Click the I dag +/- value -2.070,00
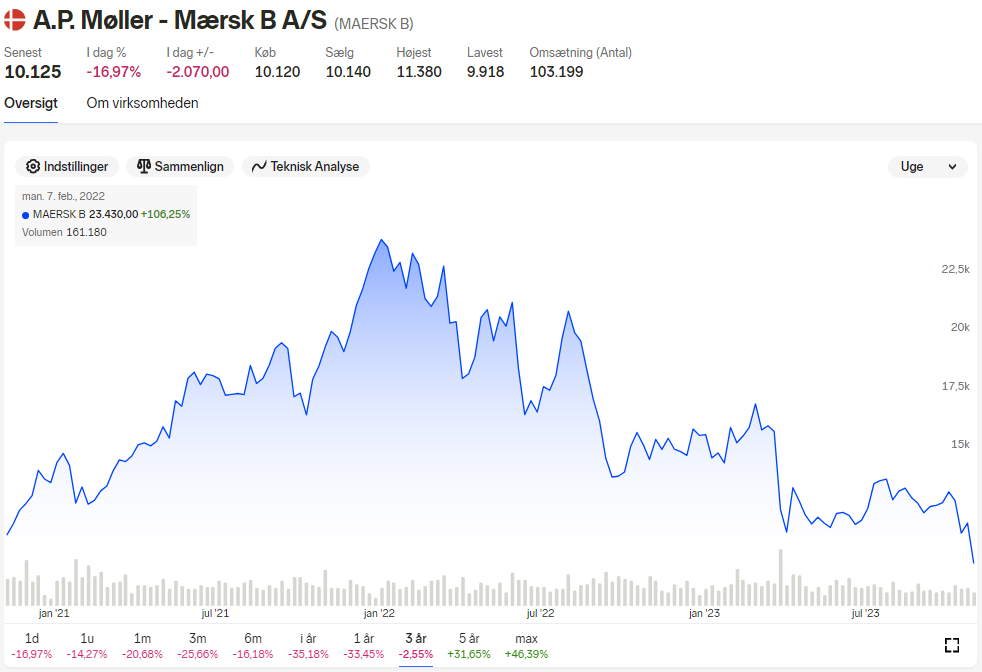Viewport: 982px width, 672px height. (197, 72)
